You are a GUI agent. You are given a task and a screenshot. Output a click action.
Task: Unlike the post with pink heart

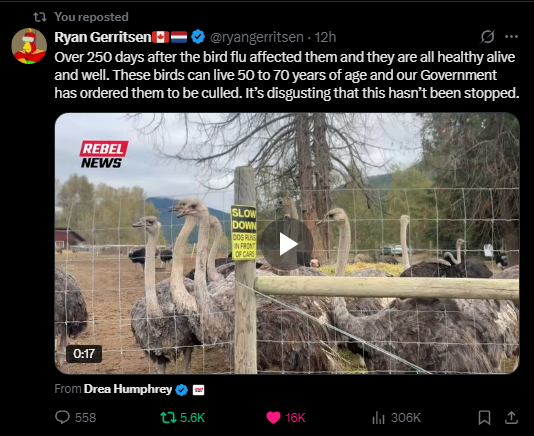pyautogui.click(x=273, y=417)
